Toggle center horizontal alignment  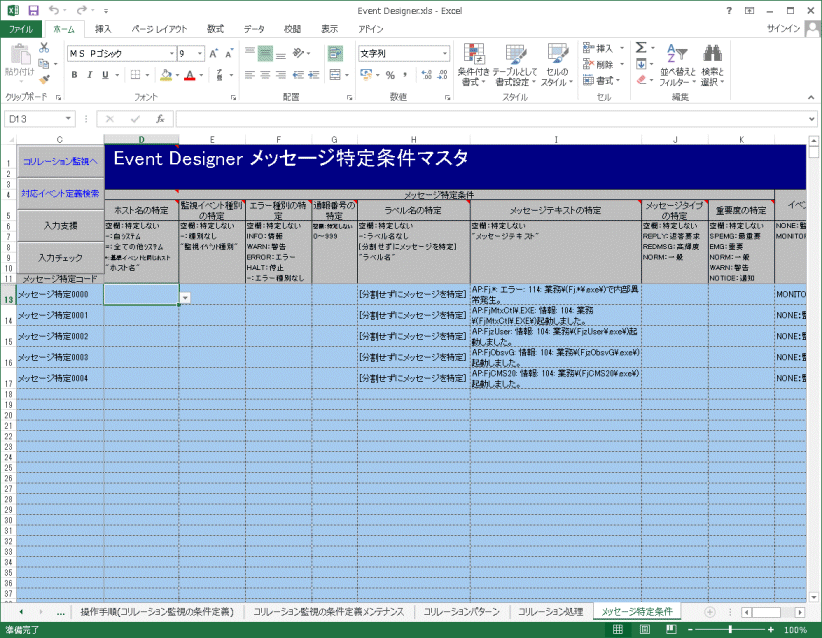[x=265, y=75]
